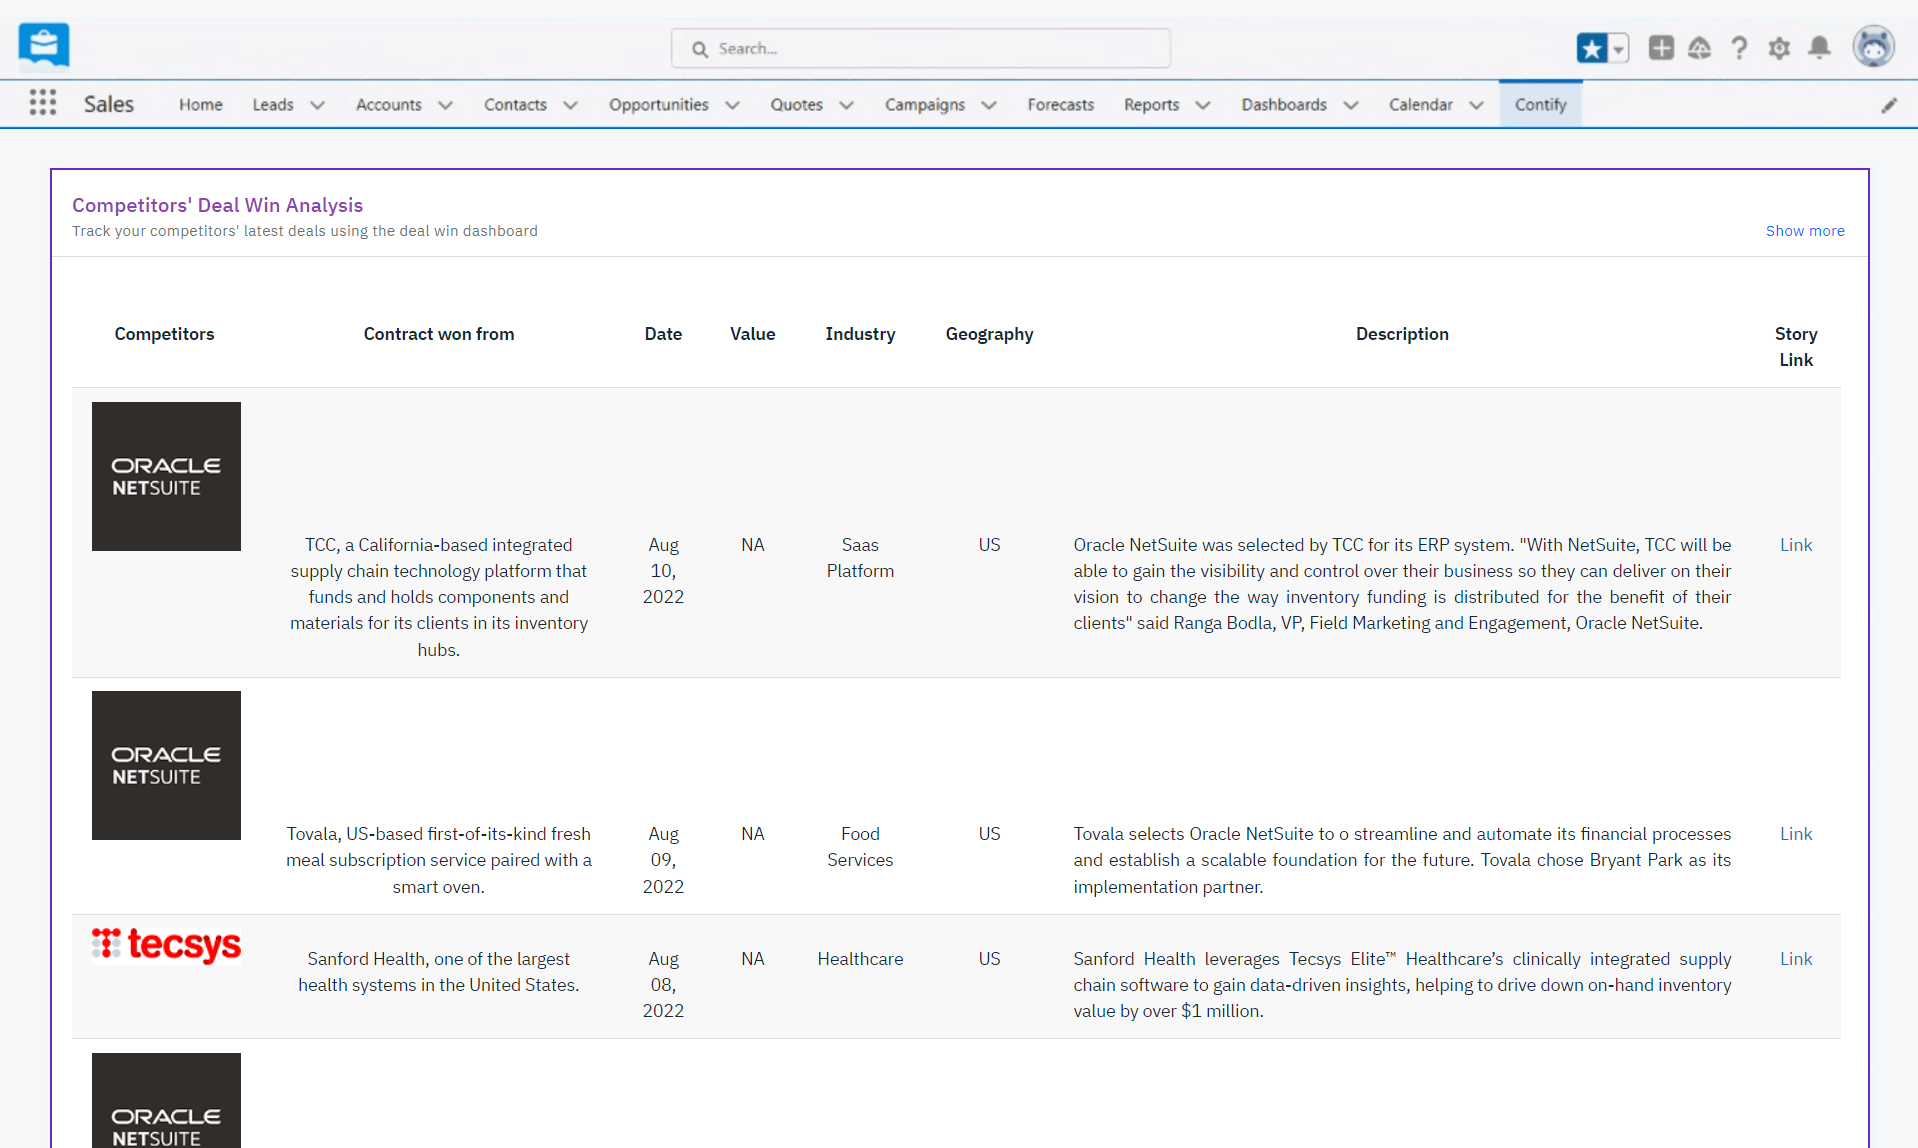Screen dimensions: 1918x1148
Task: Click the Global Actions plus icon
Action: [1661, 48]
